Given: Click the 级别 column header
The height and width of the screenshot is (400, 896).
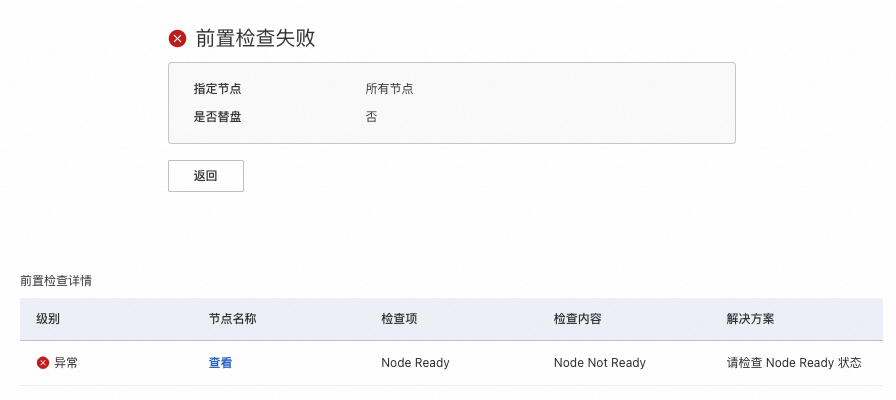Looking at the screenshot, I should pos(48,319).
